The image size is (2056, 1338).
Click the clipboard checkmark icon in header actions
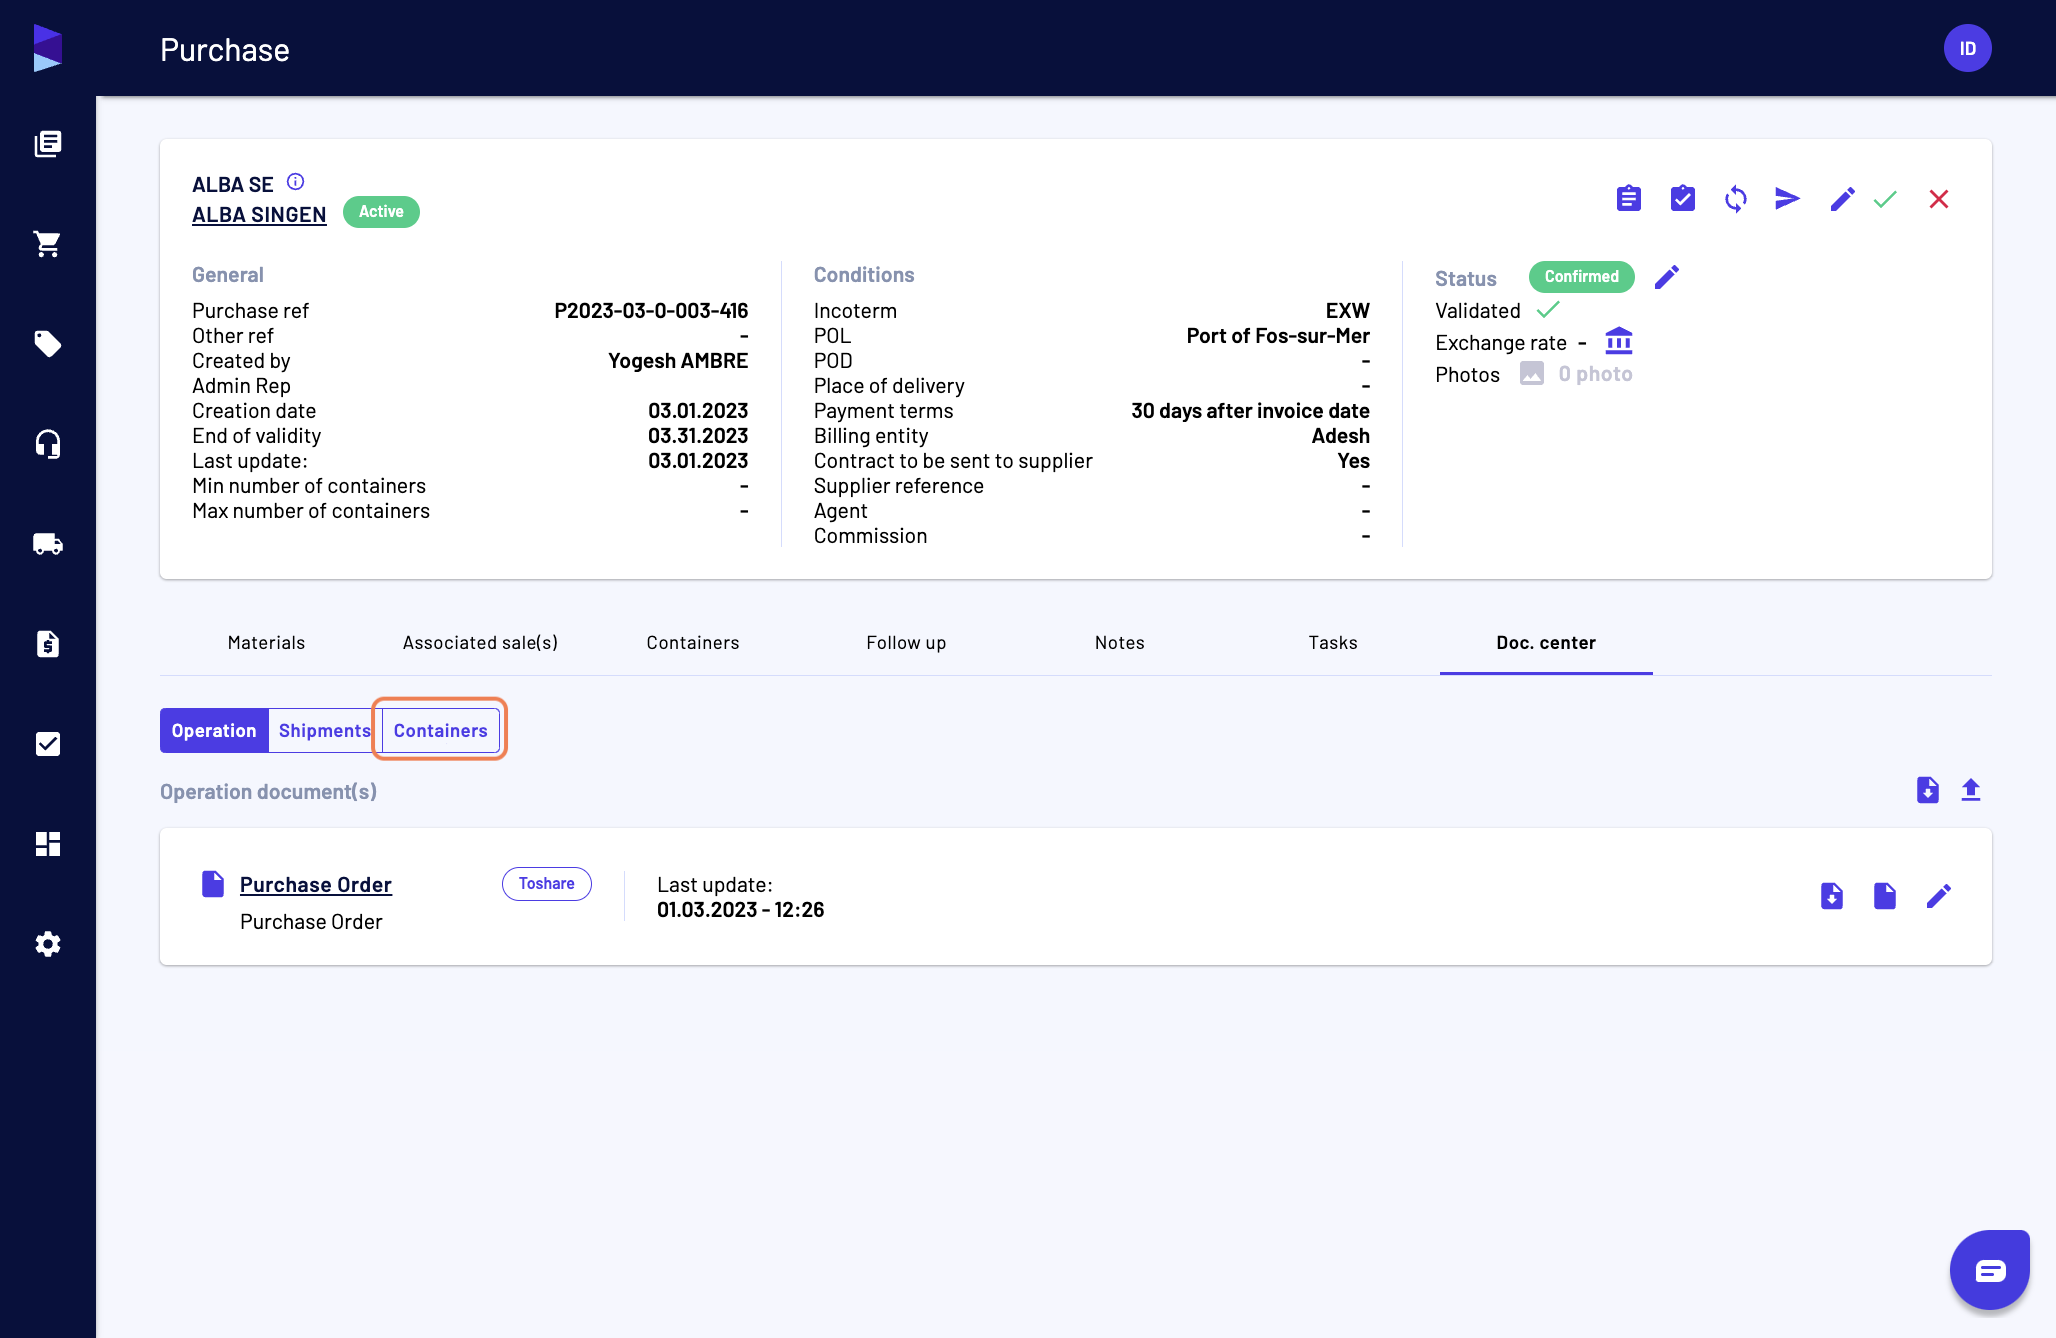1683,199
